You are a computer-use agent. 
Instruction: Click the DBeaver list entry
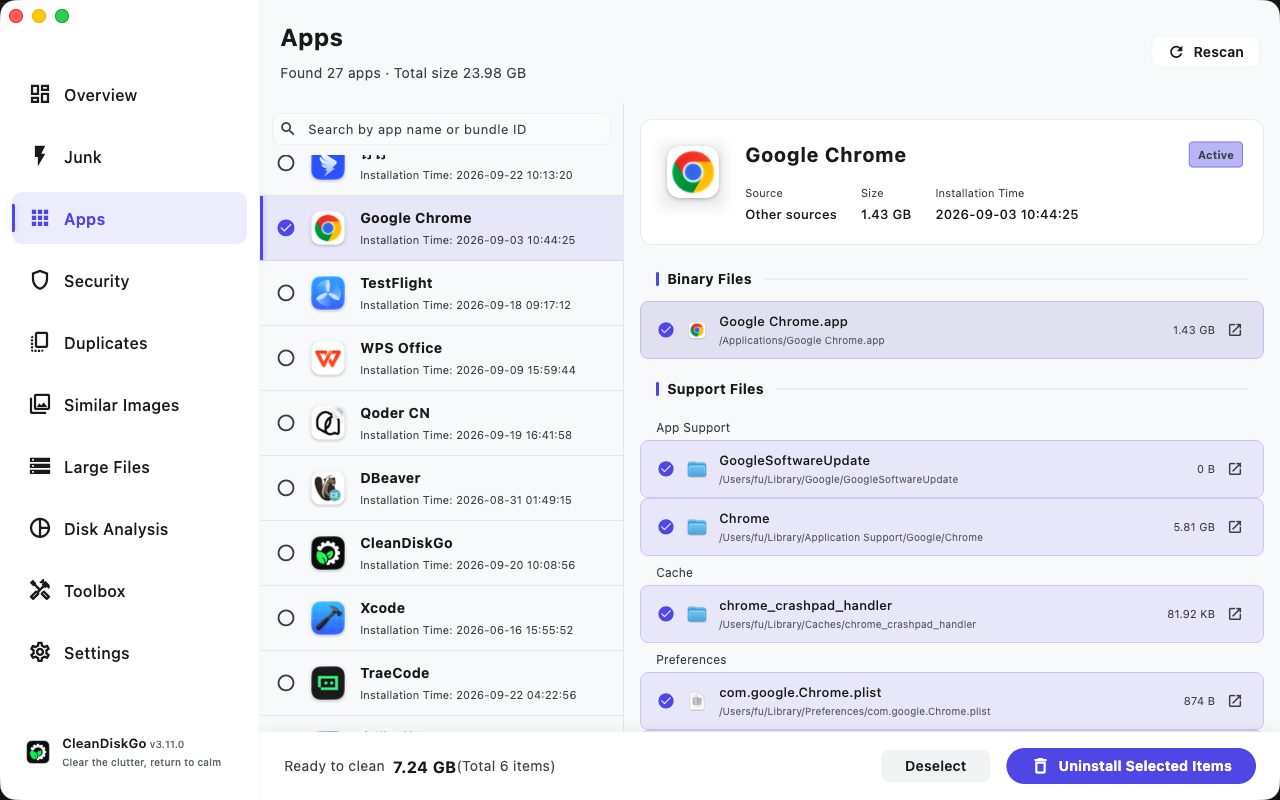(x=441, y=488)
